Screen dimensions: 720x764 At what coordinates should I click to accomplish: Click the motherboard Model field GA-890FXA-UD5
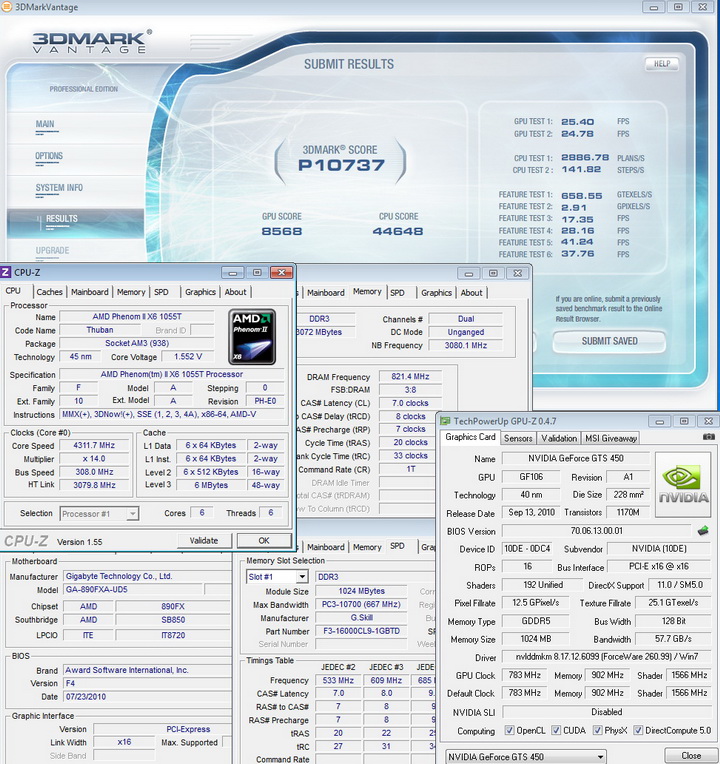point(133,590)
